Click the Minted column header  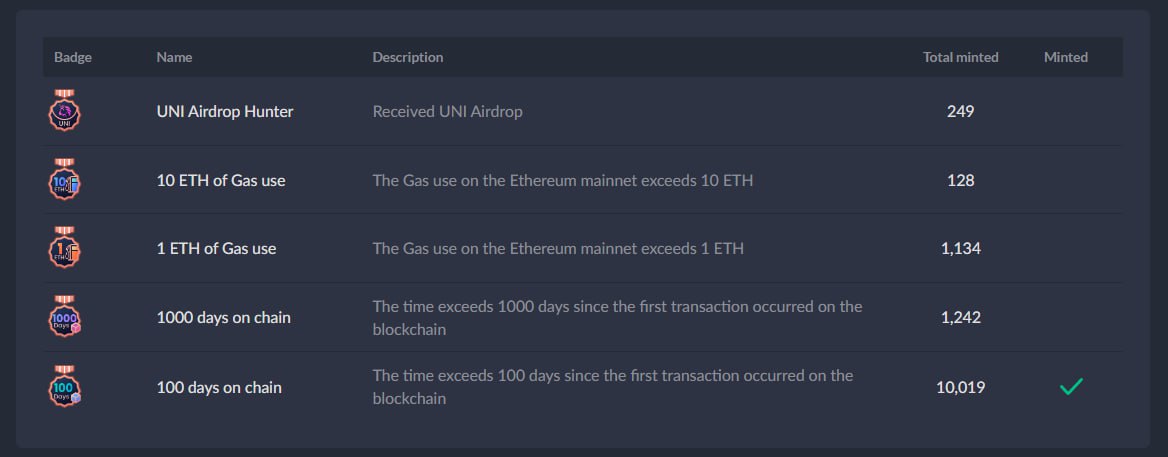tap(1066, 57)
